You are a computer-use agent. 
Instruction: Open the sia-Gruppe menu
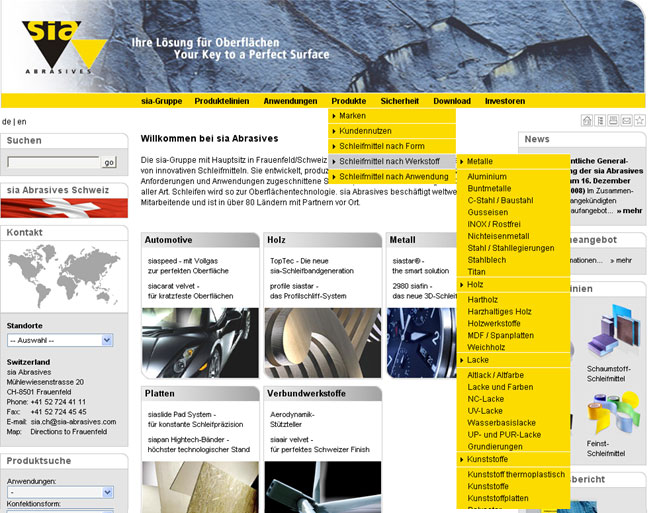point(161,101)
